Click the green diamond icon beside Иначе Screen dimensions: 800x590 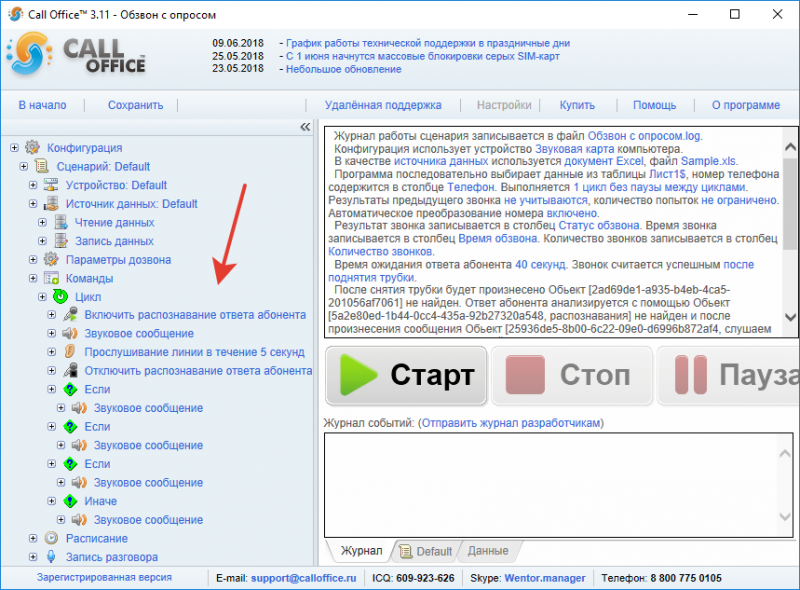70,501
